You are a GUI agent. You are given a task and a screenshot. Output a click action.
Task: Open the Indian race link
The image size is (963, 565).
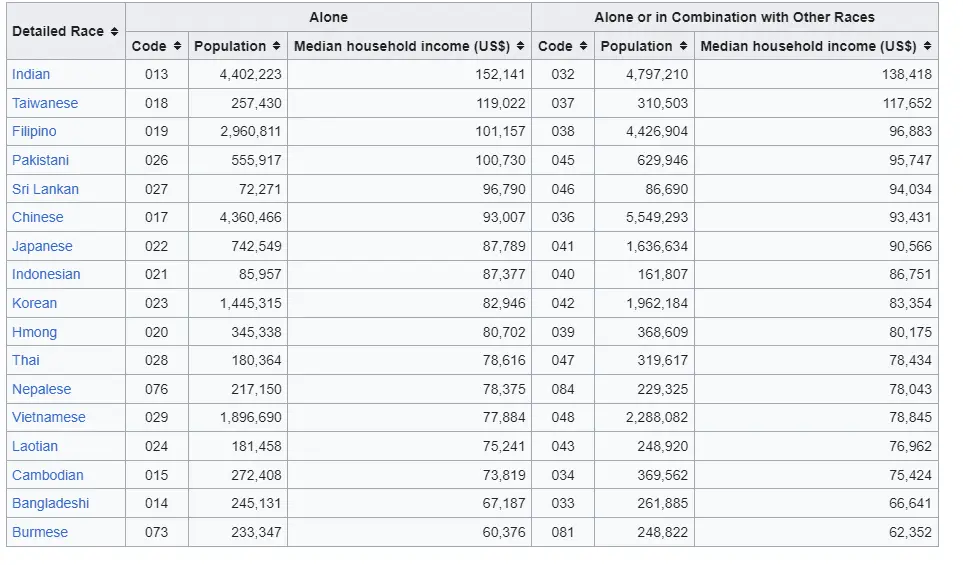pyautogui.click(x=31, y=74)
